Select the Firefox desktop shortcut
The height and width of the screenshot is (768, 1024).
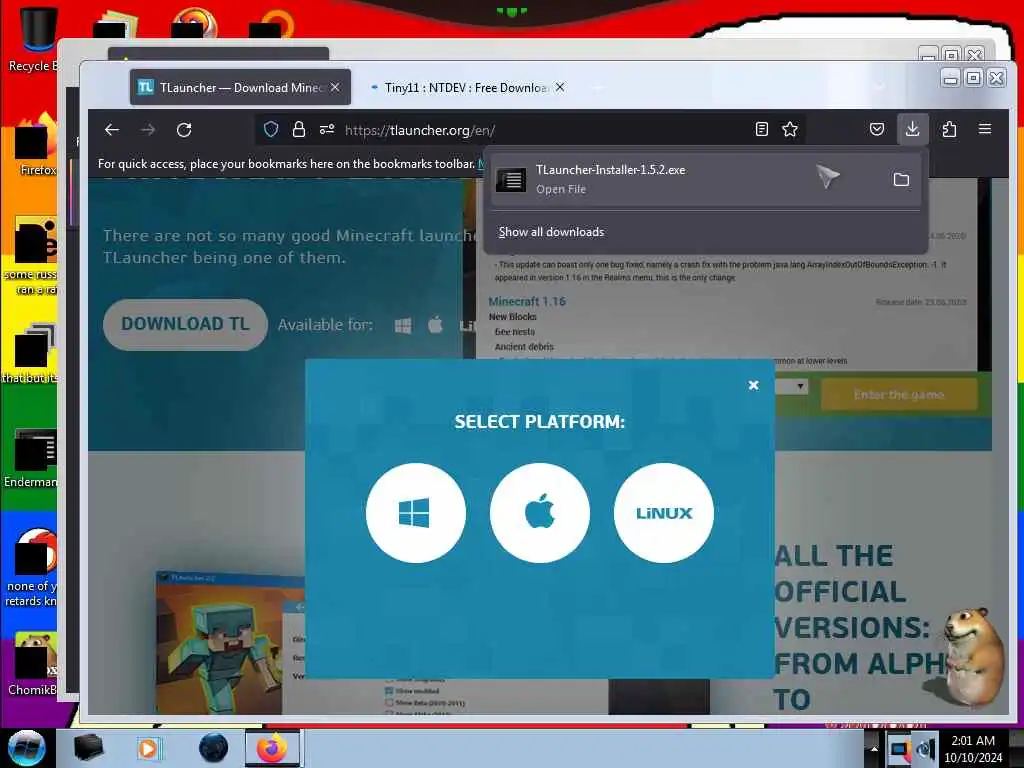[37, 145]
